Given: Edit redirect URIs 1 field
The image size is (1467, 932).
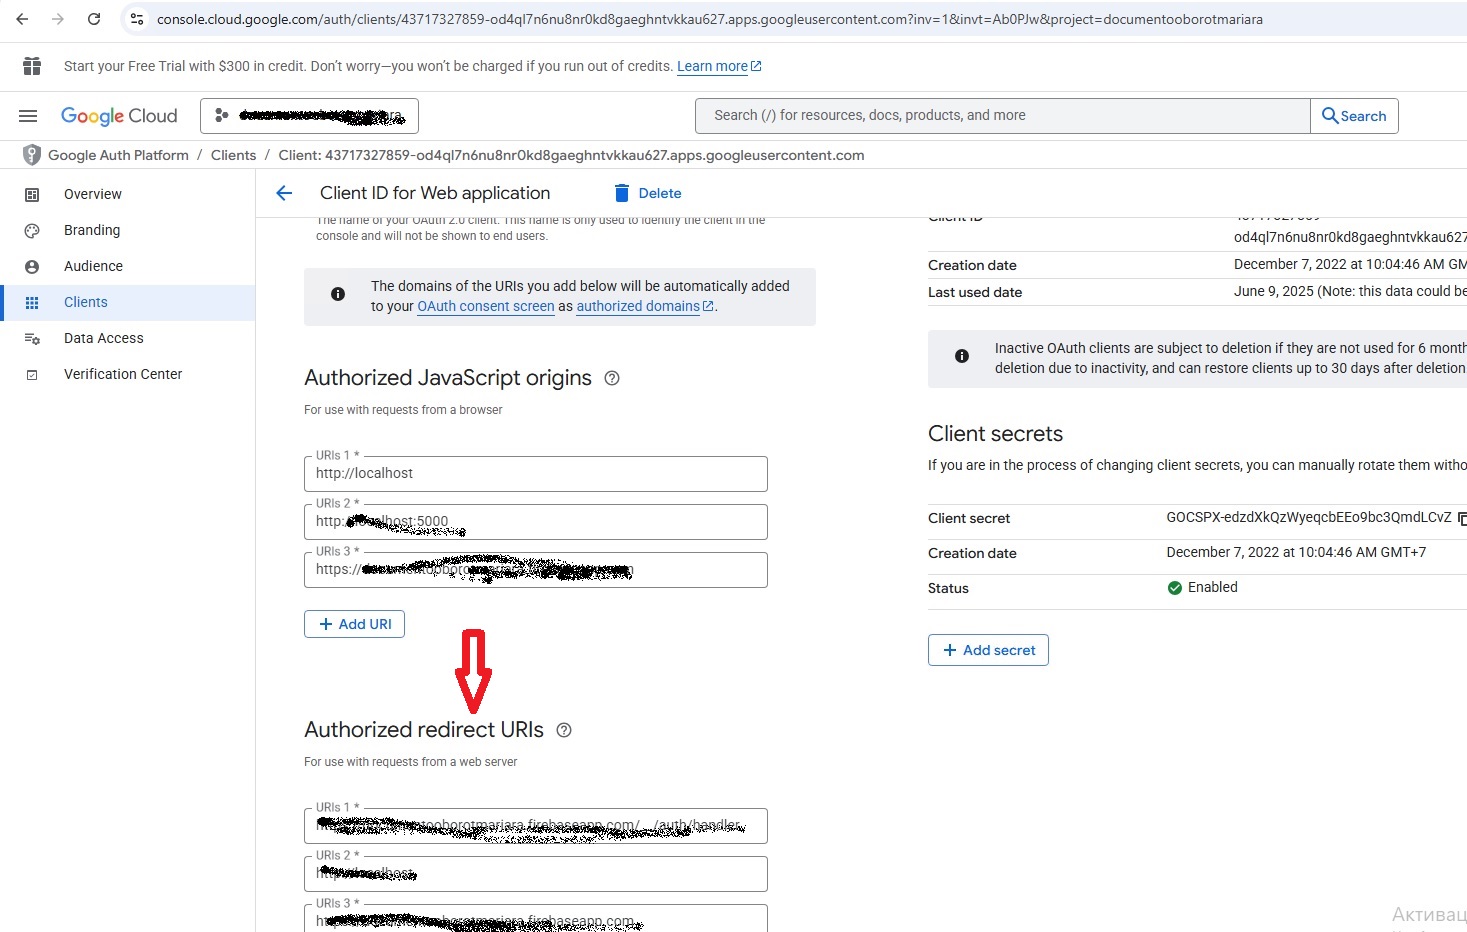Looking at the screenshot, I should tap(536, 826).
